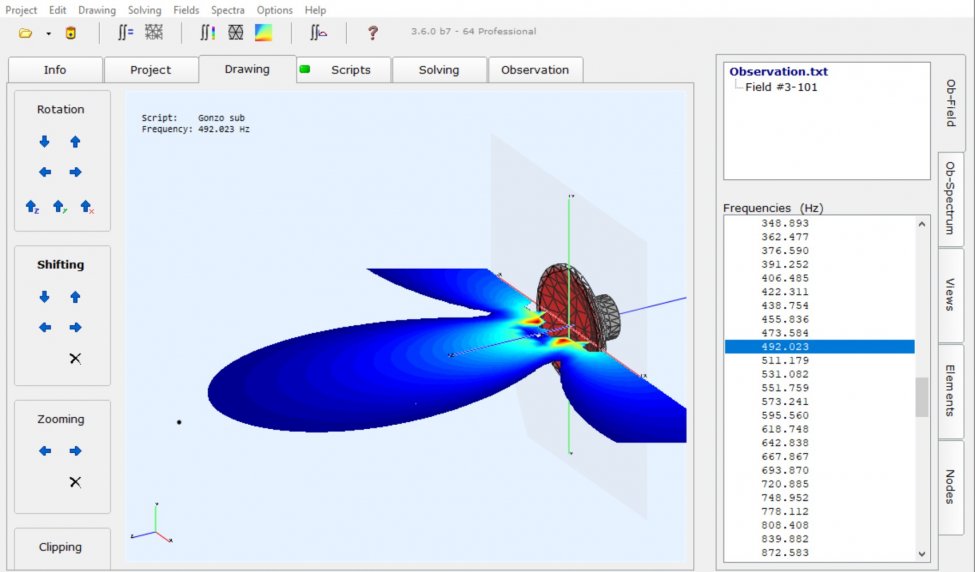Click the red question mark help icon
Viewport: 975px width, 572px height.
[373, 33]
